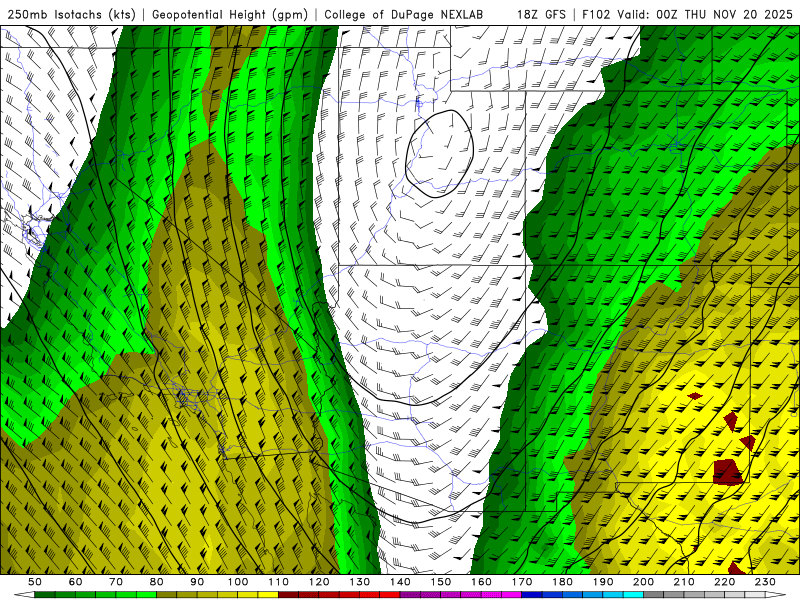Click the 'Geopotential Height (gpm)' title text
The width and height of the screenshot is (800, 600).
[230, 14]
